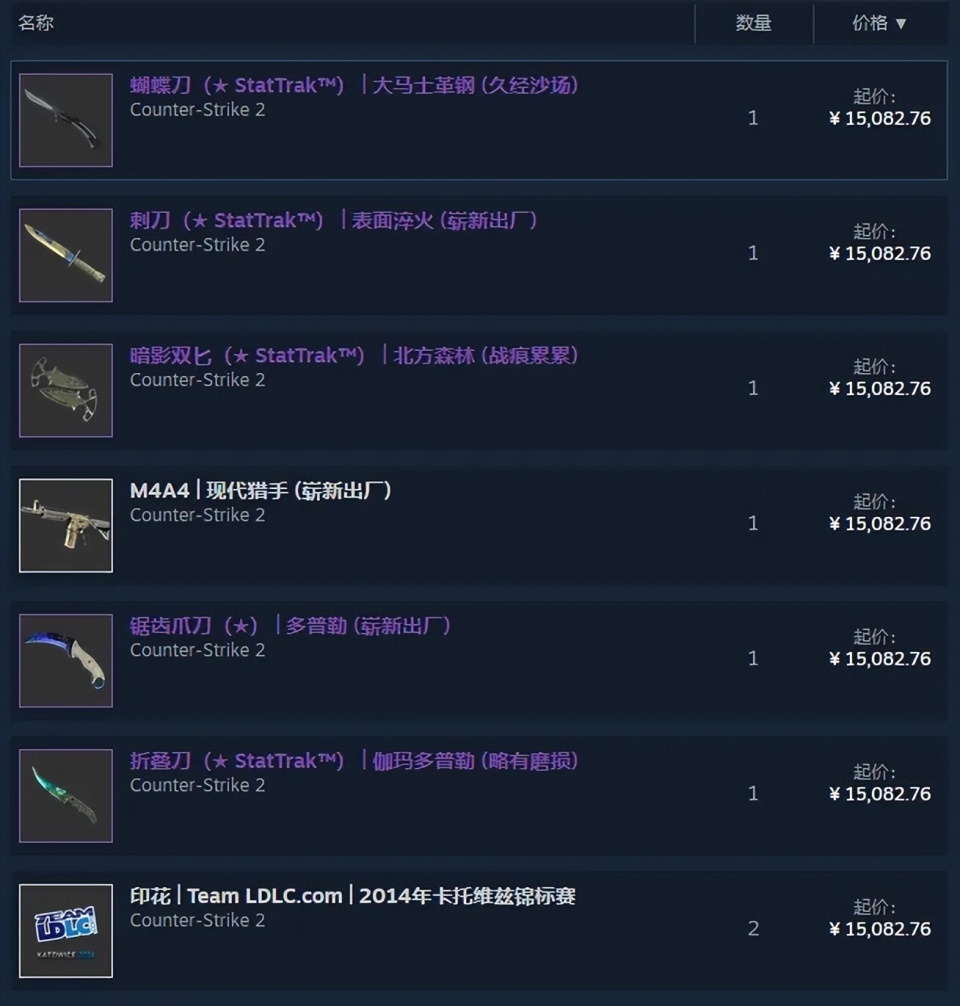Open the M4A4 Modern Hunter image
Viewport: 960px width, 1006px height.
pyautogui.click(x=66, y=525)
